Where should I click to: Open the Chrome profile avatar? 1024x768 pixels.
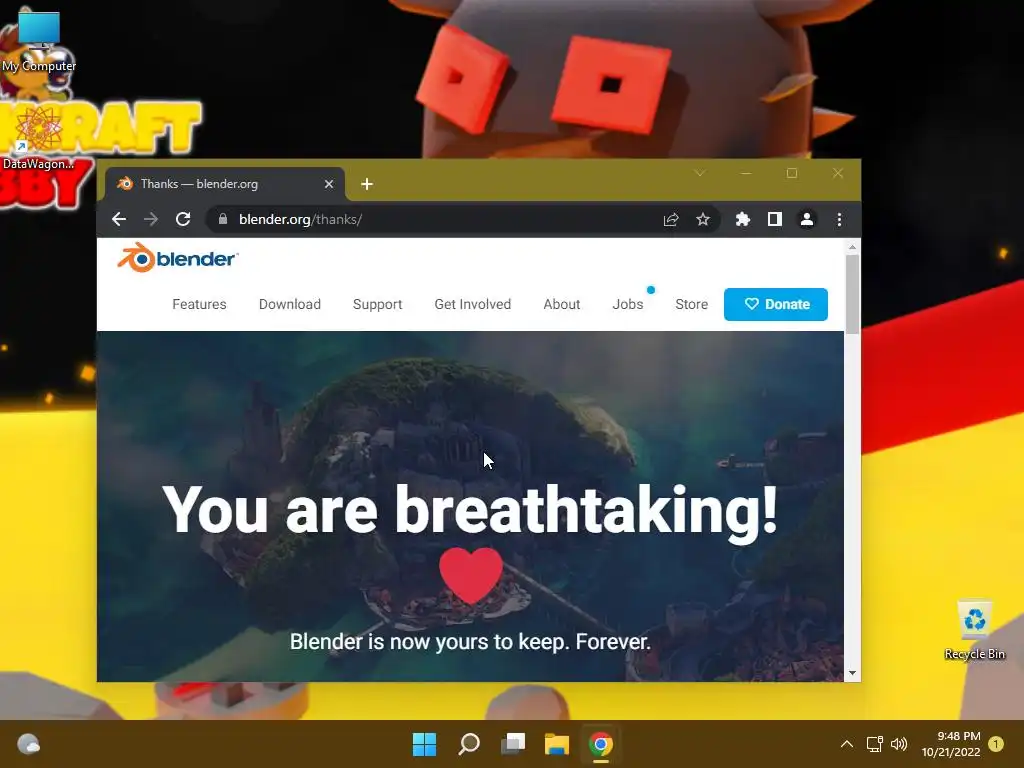(807, 219)
